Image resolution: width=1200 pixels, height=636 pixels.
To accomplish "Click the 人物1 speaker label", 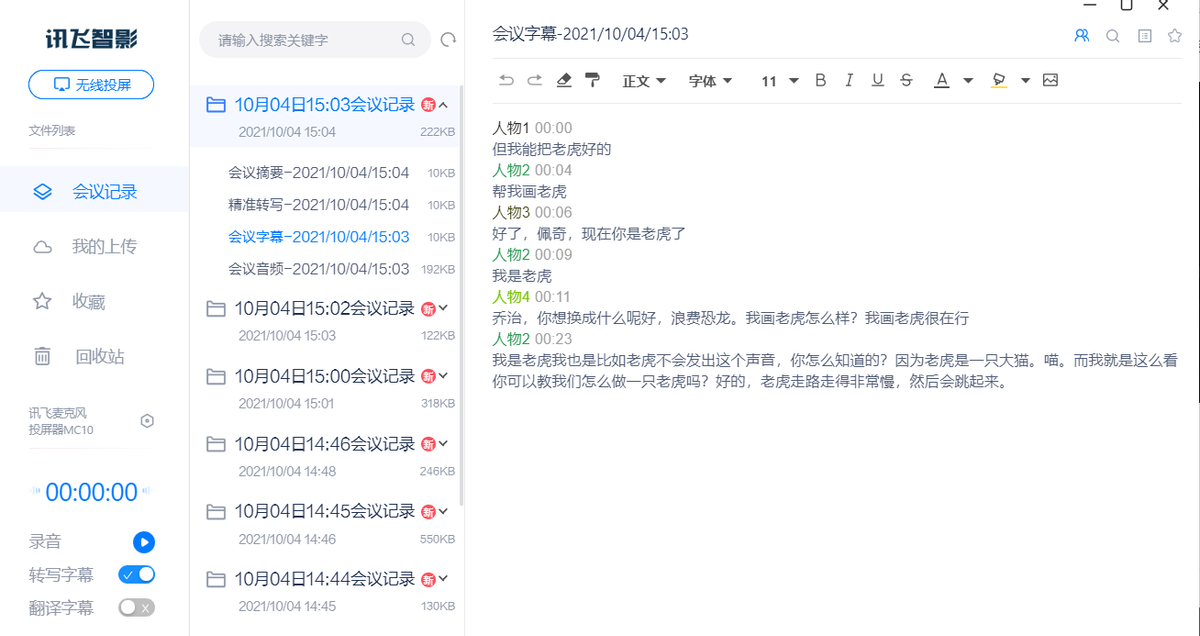I will tap(511, 128).
